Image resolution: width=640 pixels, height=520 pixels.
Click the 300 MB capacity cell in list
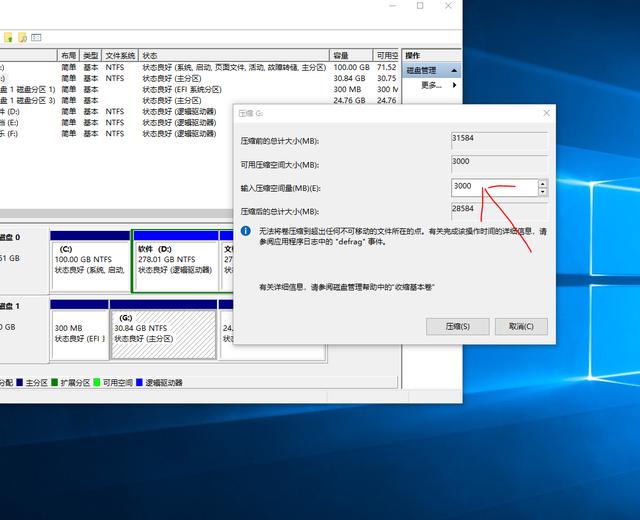(x=347, y=89)
